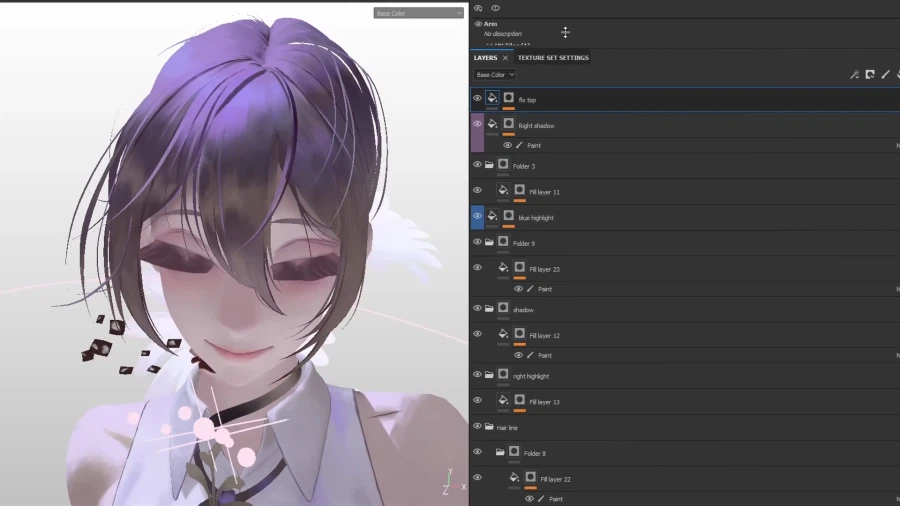Click the show all eye icon at top
The image size is (900, 506).
pos(495,8)
